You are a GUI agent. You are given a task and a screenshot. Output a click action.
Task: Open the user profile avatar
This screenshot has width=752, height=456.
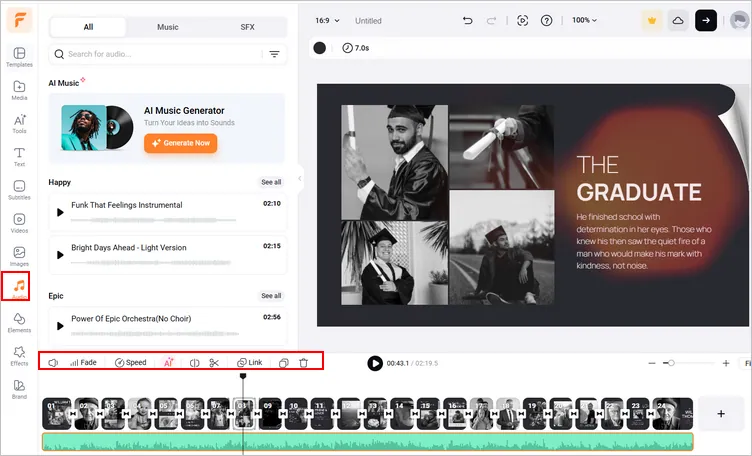point(739,20)
